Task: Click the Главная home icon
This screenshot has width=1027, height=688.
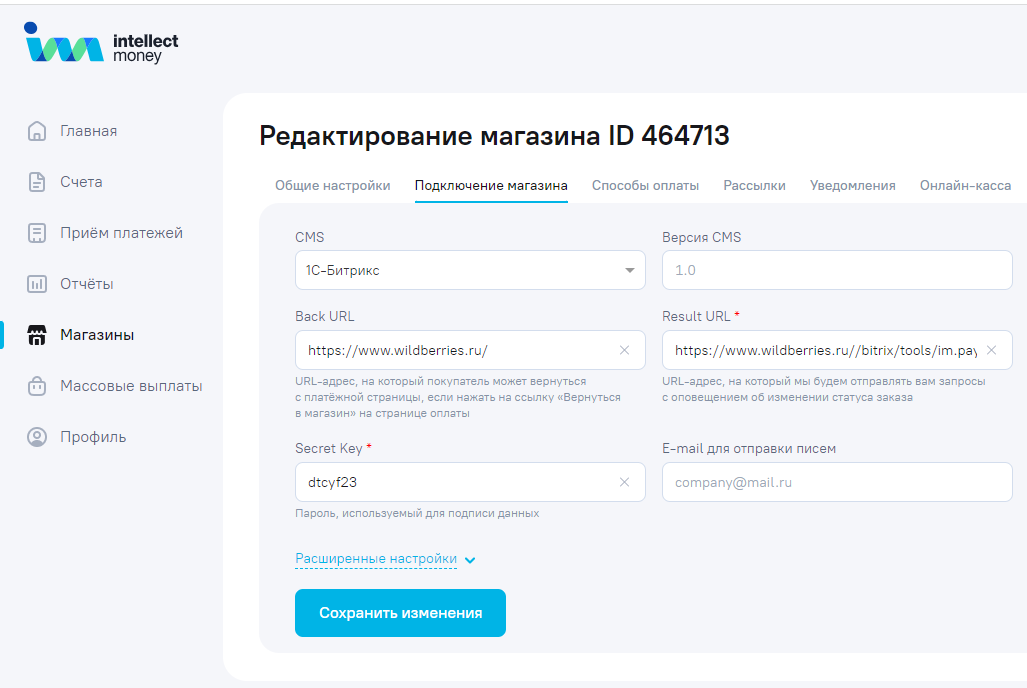Action: click(x=37, y=131)
